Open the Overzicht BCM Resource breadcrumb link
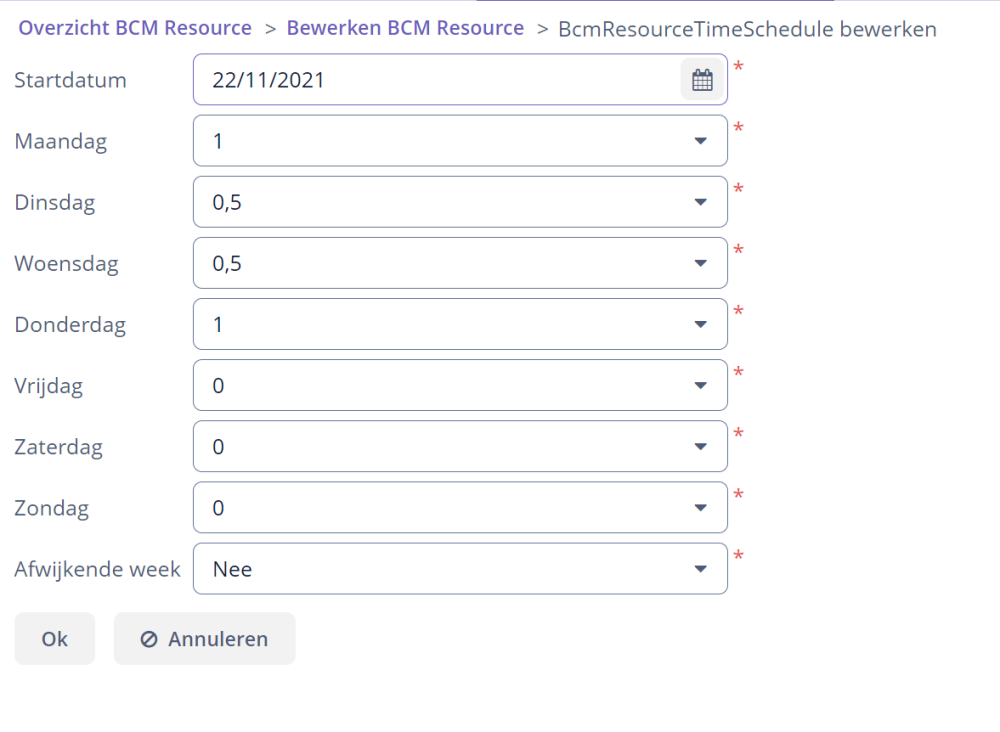 click(135, 27)
